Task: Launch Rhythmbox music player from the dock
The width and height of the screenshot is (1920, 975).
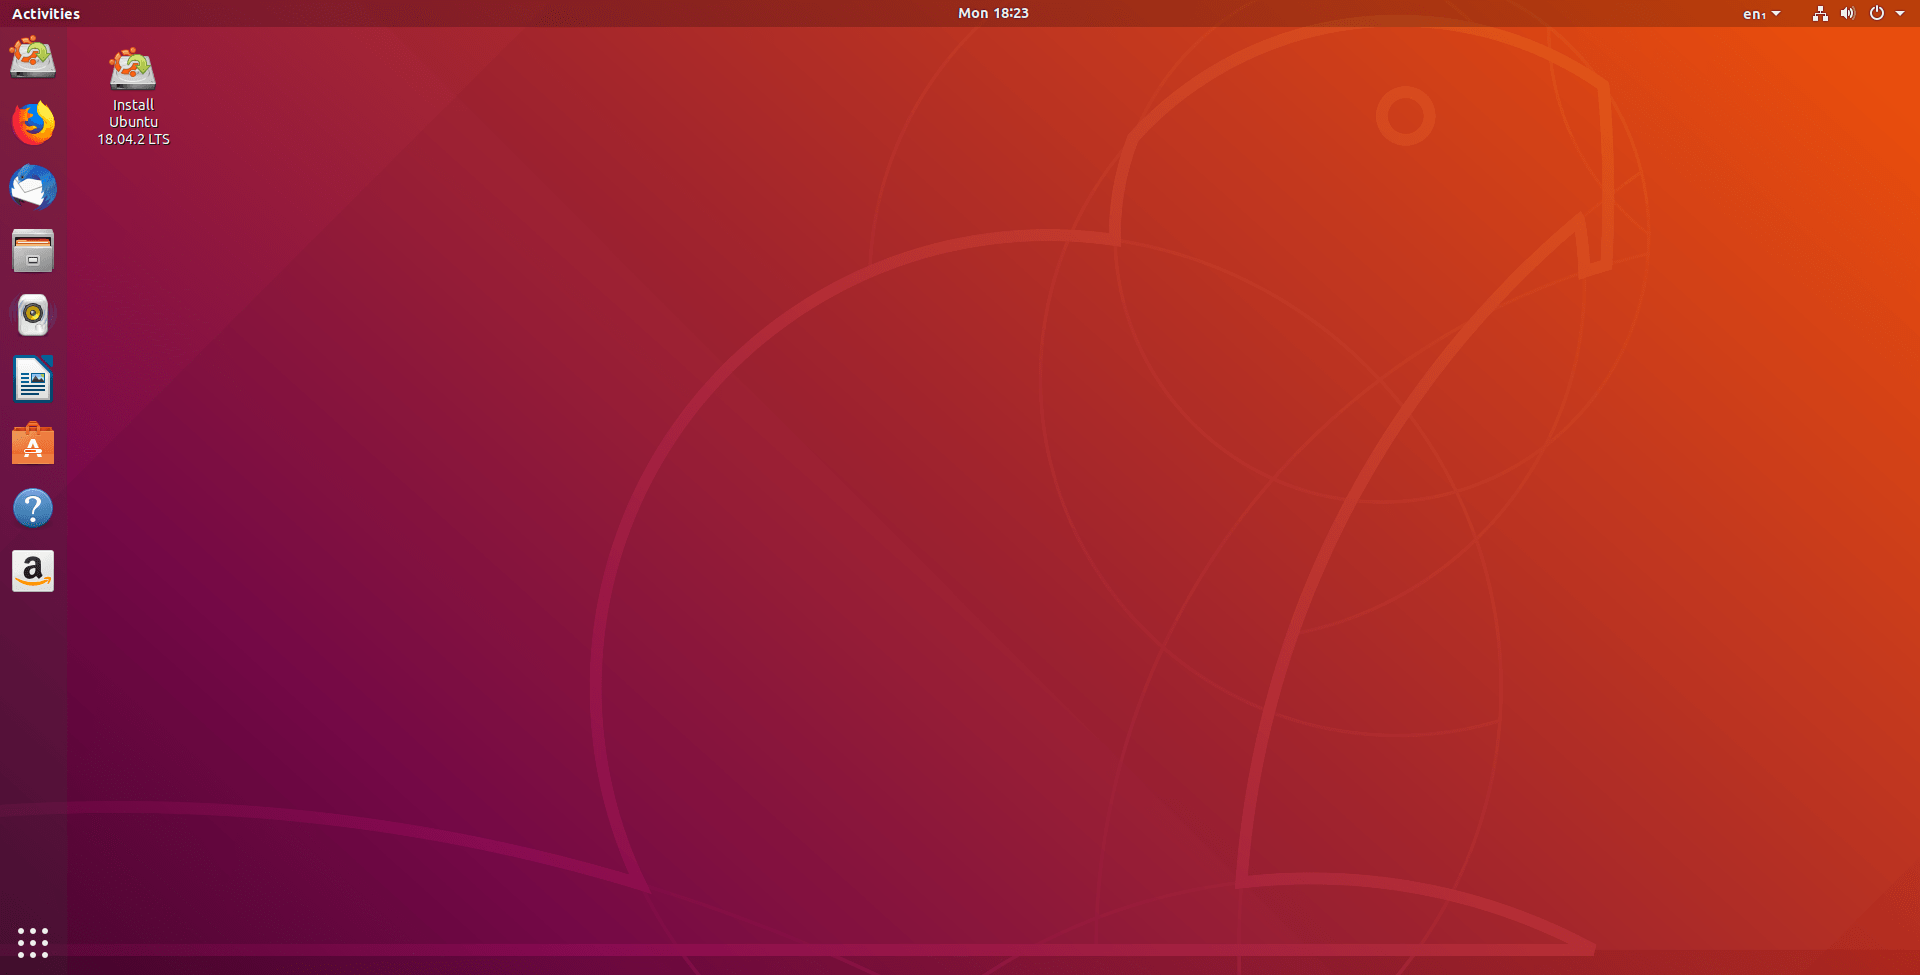Action: [33, 315]
